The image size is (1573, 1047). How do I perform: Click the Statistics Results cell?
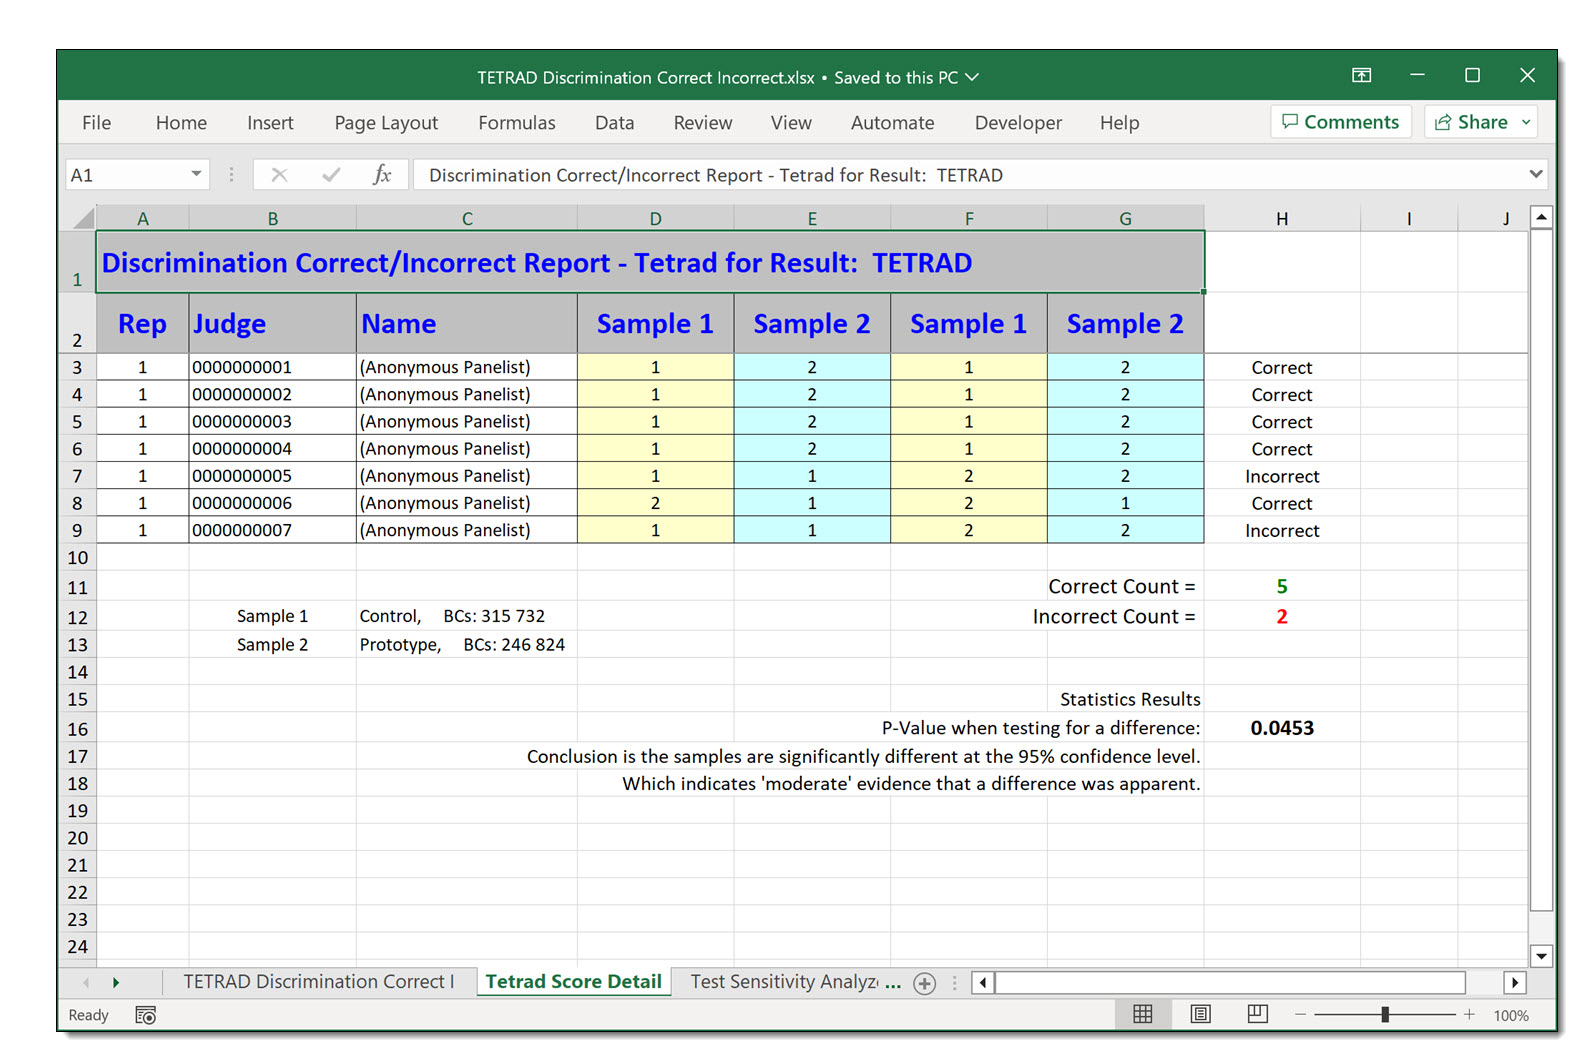click(x=1130, y=699)
